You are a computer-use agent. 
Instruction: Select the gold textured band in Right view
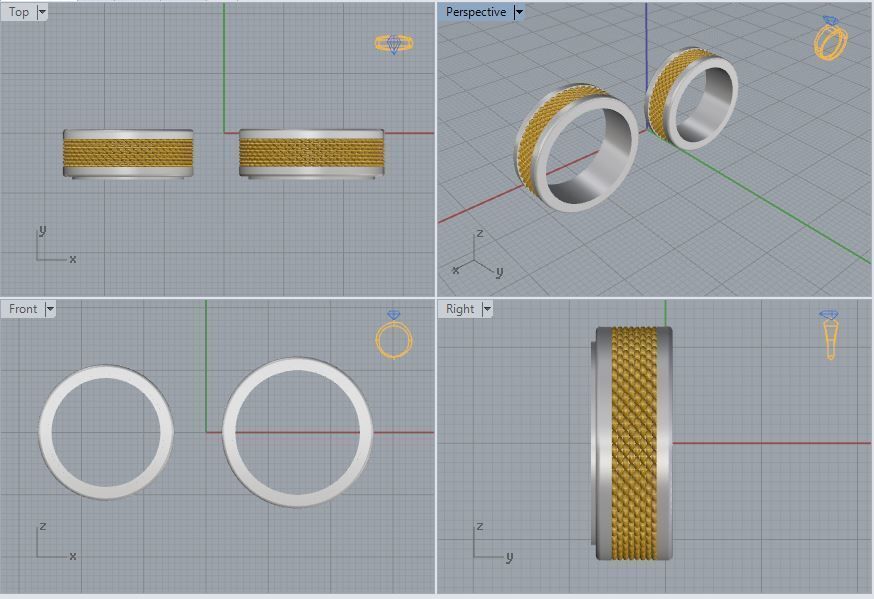click(x=634, y=443)
